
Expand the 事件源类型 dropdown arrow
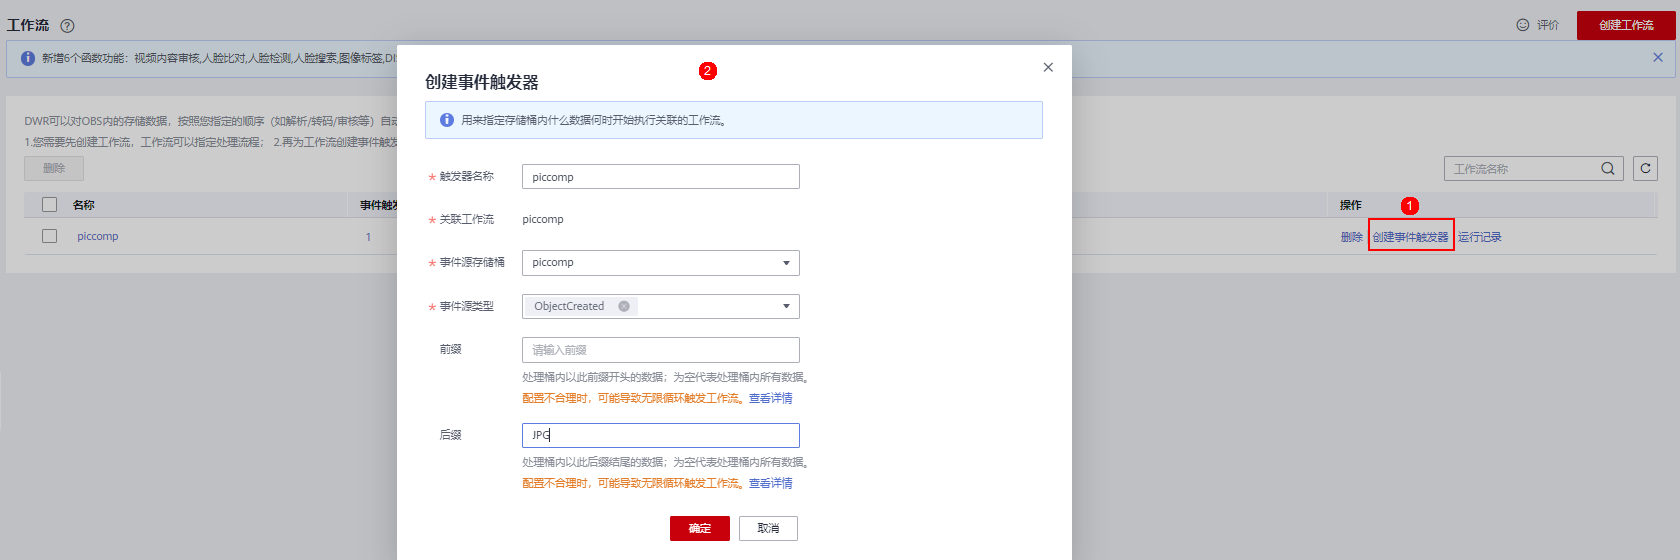(786, 306)
